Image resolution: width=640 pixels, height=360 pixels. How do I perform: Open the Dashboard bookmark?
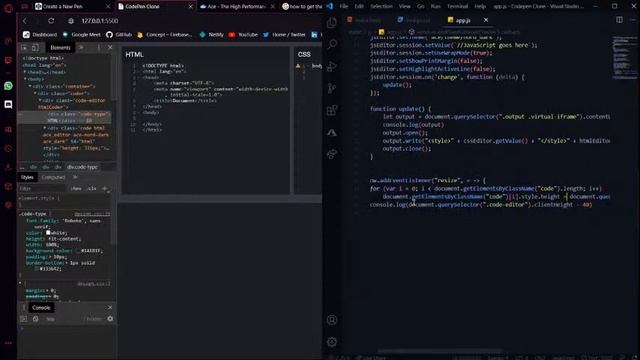click(x=40, y=35)
